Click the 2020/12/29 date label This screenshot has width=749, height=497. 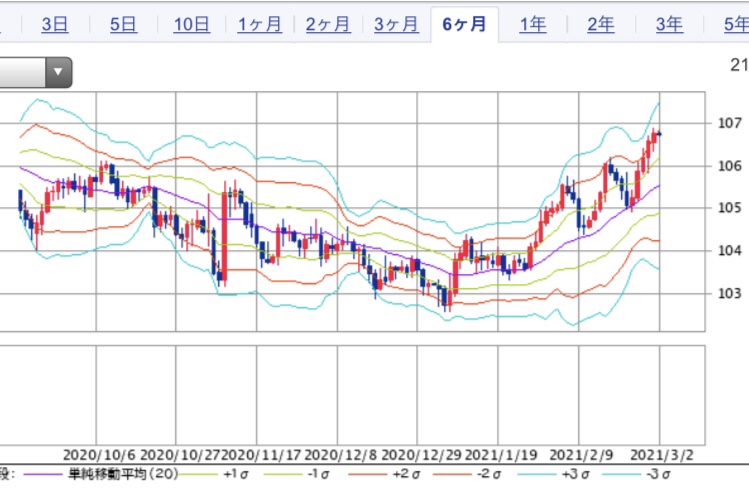tap(421, 455)
